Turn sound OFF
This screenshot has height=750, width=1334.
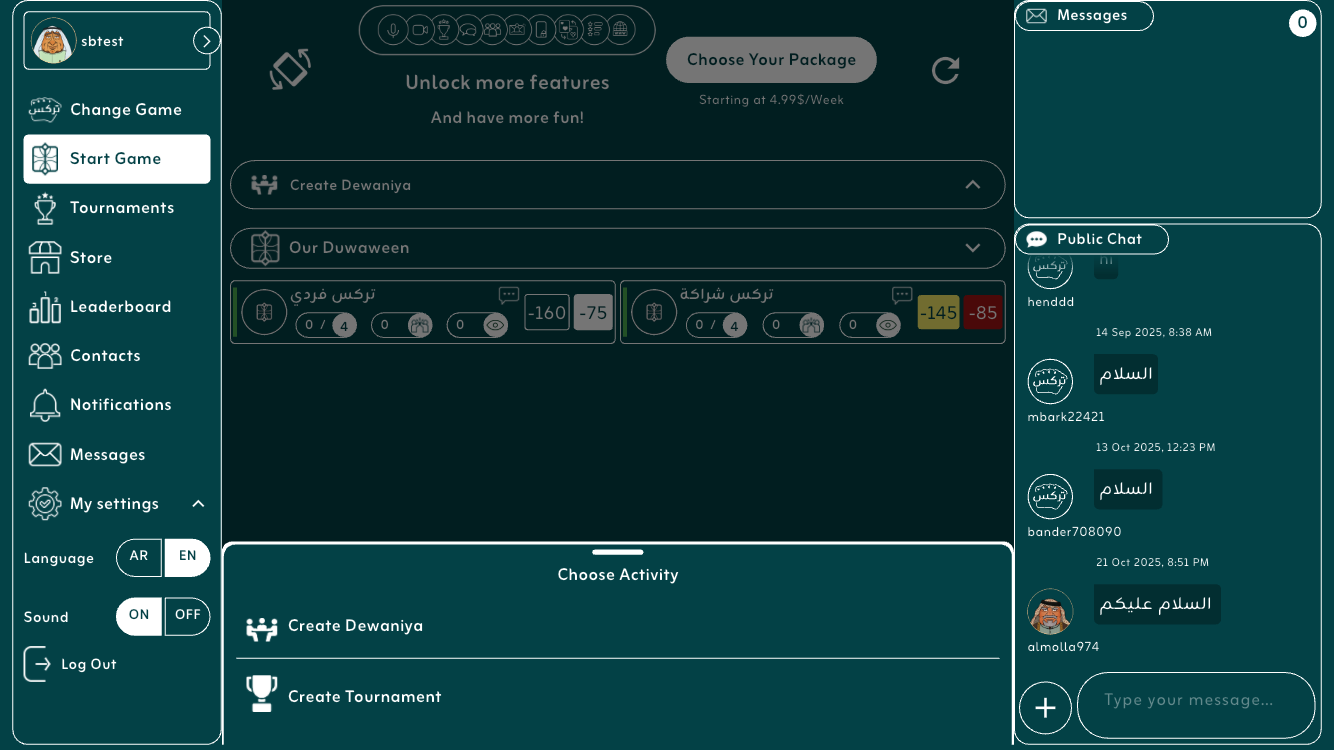(187, 616)
